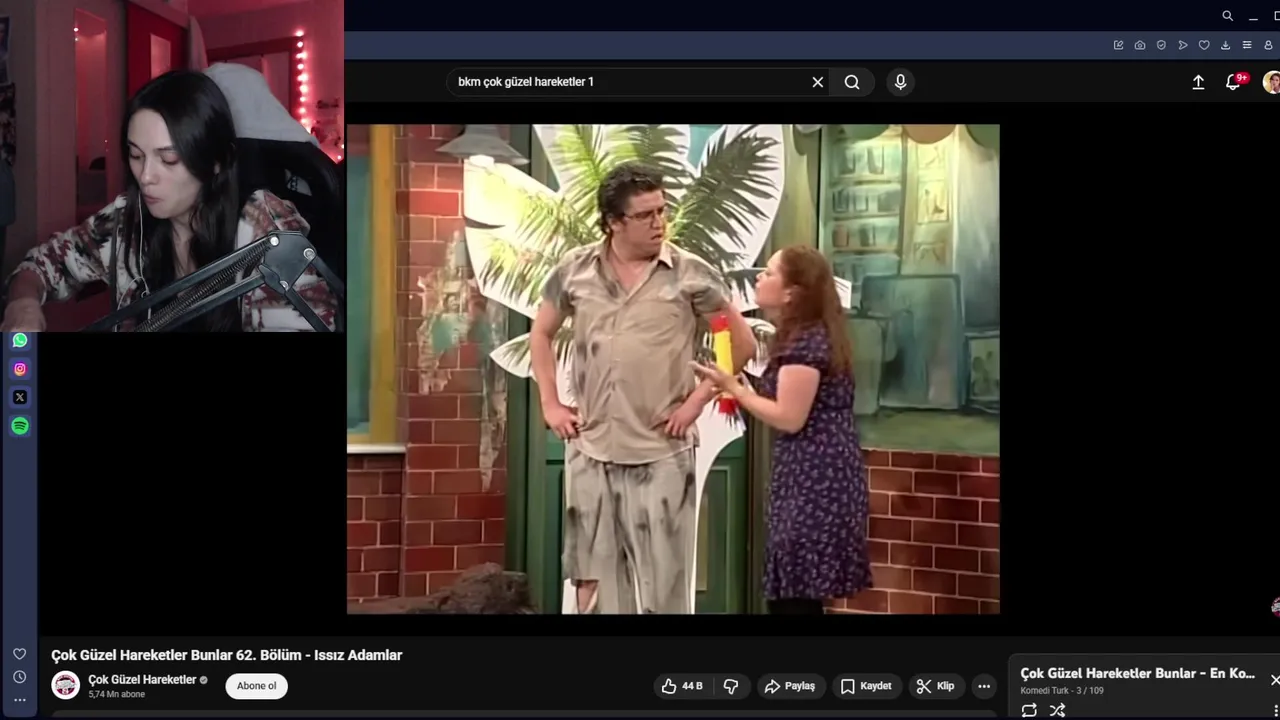1280x720 pixels.
Task: Run the search with the magnifier button
Action: pyautogui.click(x=852, y=82)
